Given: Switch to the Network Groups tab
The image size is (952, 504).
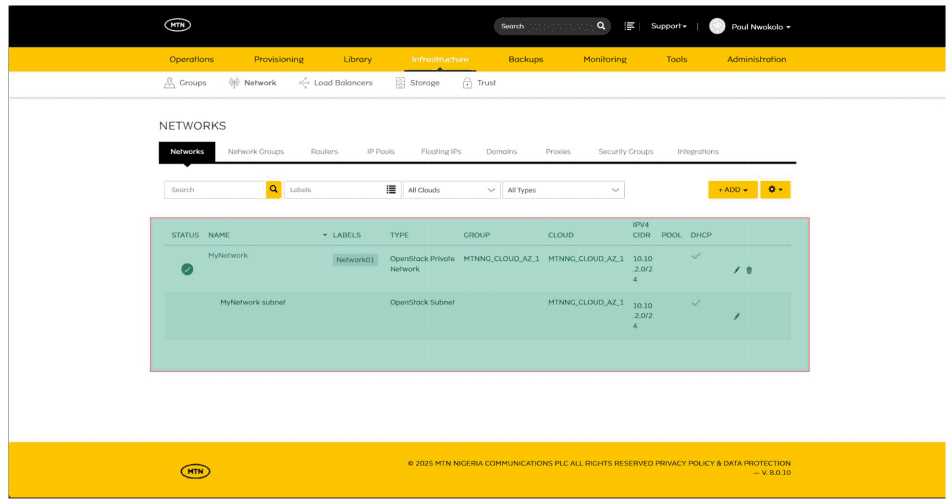Looking at the screenshot, I should 256,152.
